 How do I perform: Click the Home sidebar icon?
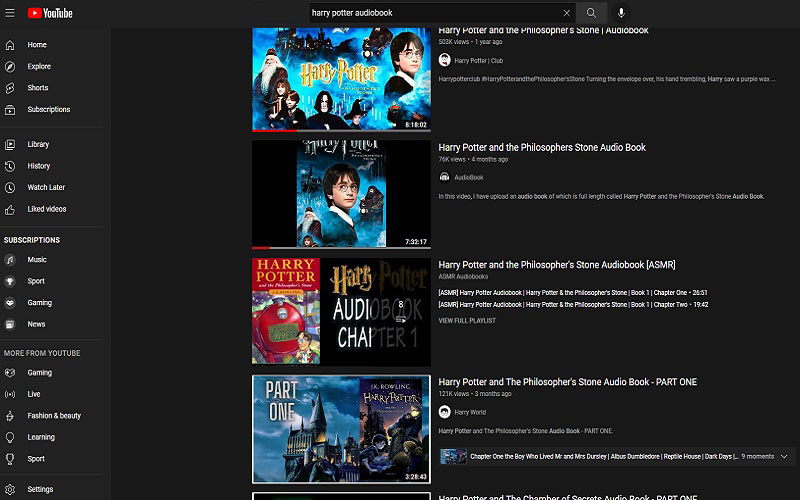10,45
